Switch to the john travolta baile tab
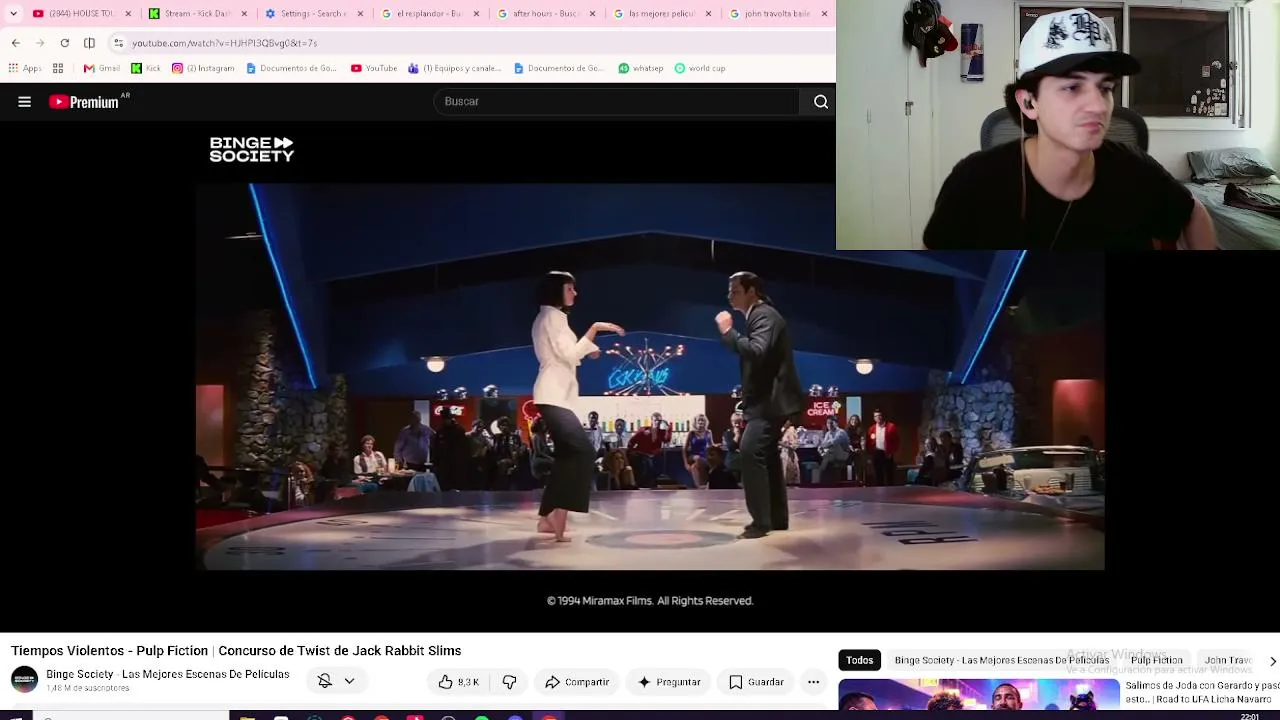The width and height of the screenshot is (1280, 720). pyautogui.click(x=777, y=14)
